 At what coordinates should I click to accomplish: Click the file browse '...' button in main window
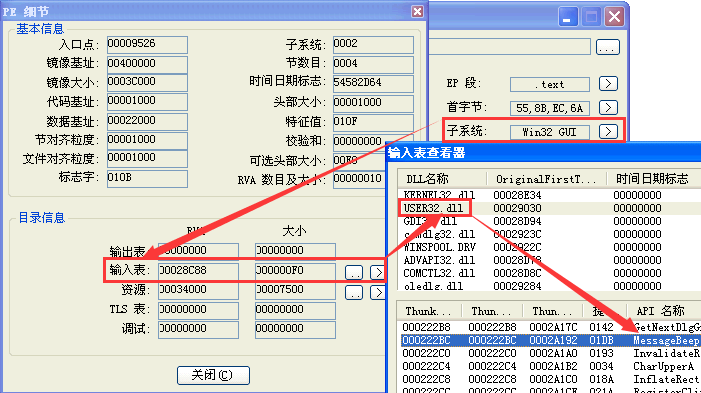click(608, 47)
